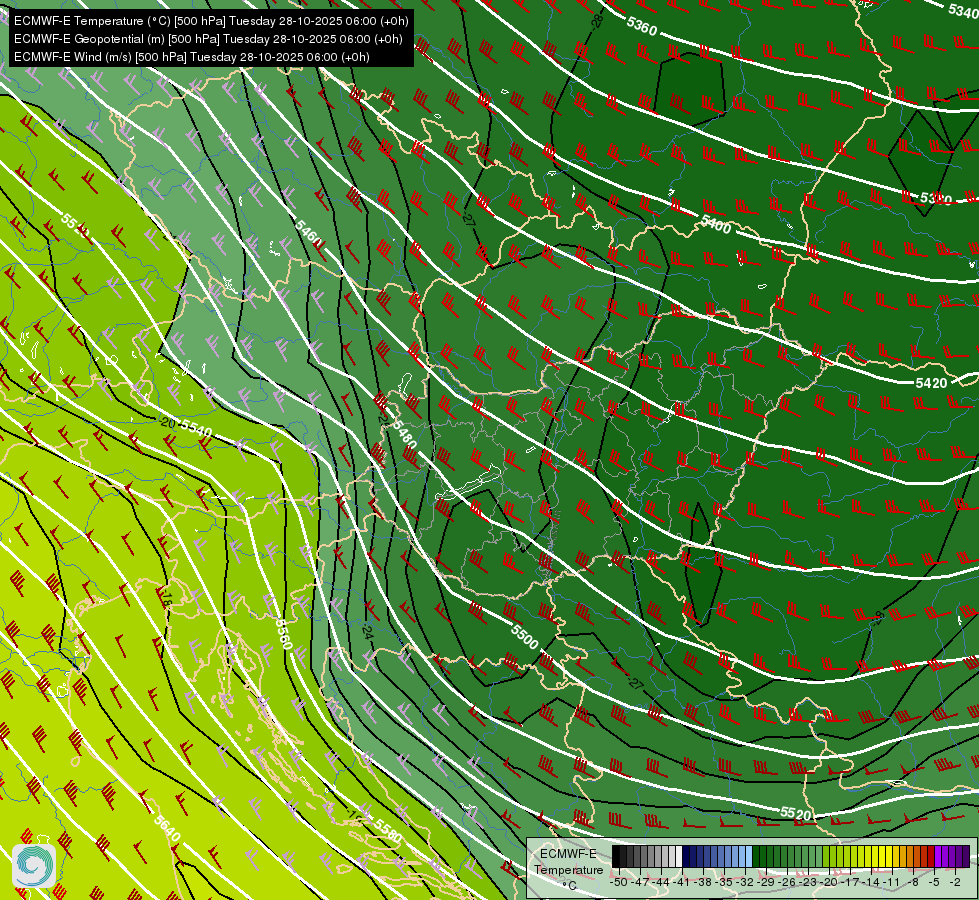Click the -23 legend scale label
The image size is (979, 900).
807,883
